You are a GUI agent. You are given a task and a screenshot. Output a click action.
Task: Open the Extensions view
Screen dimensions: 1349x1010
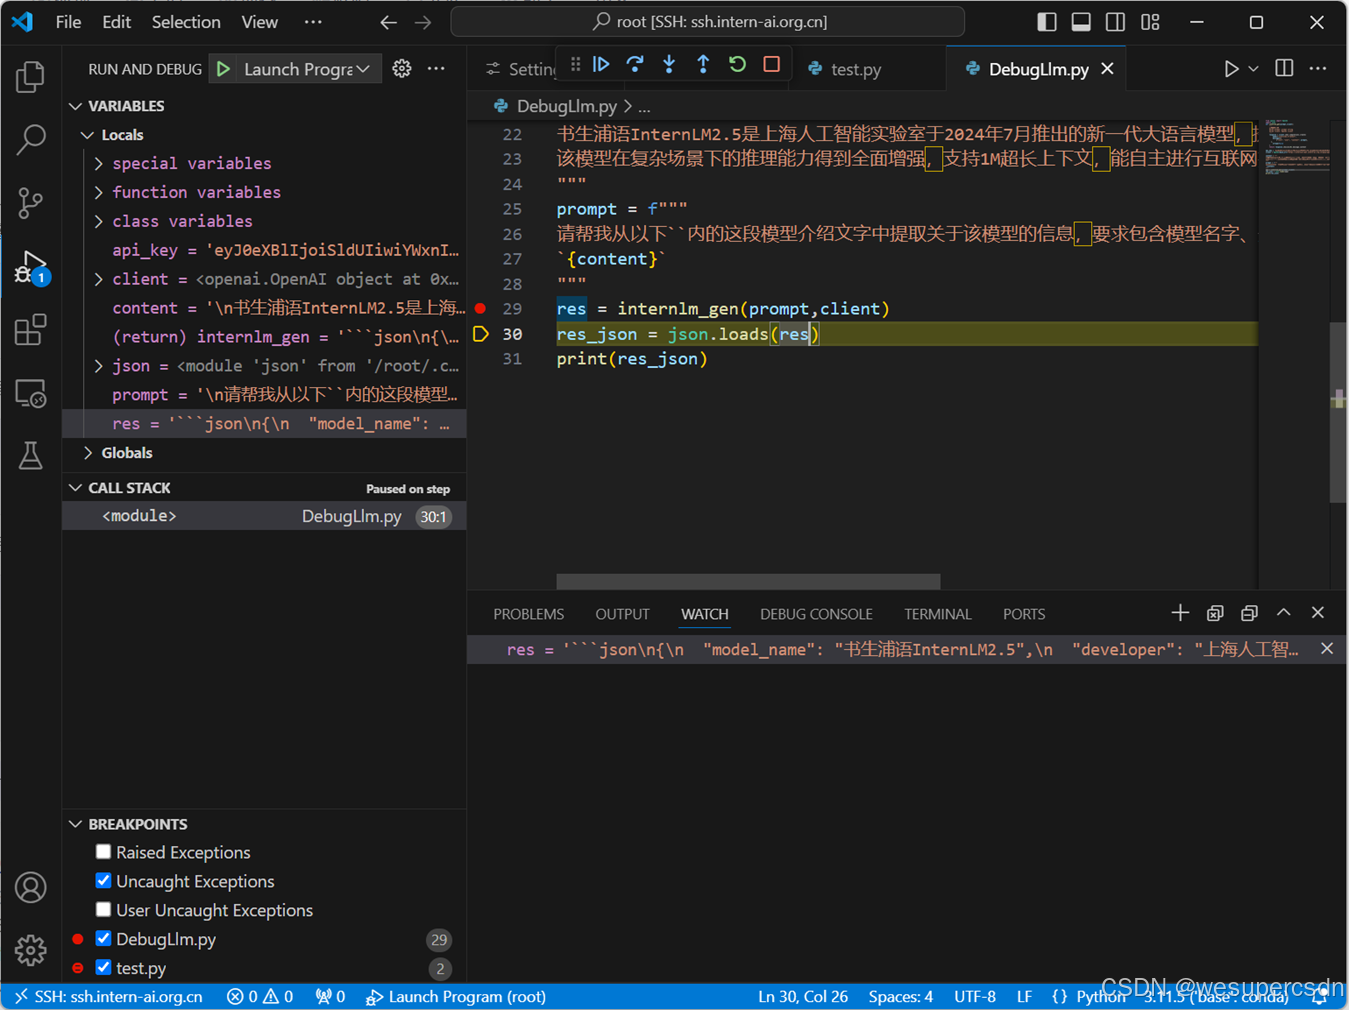click(x=31, y=330)
